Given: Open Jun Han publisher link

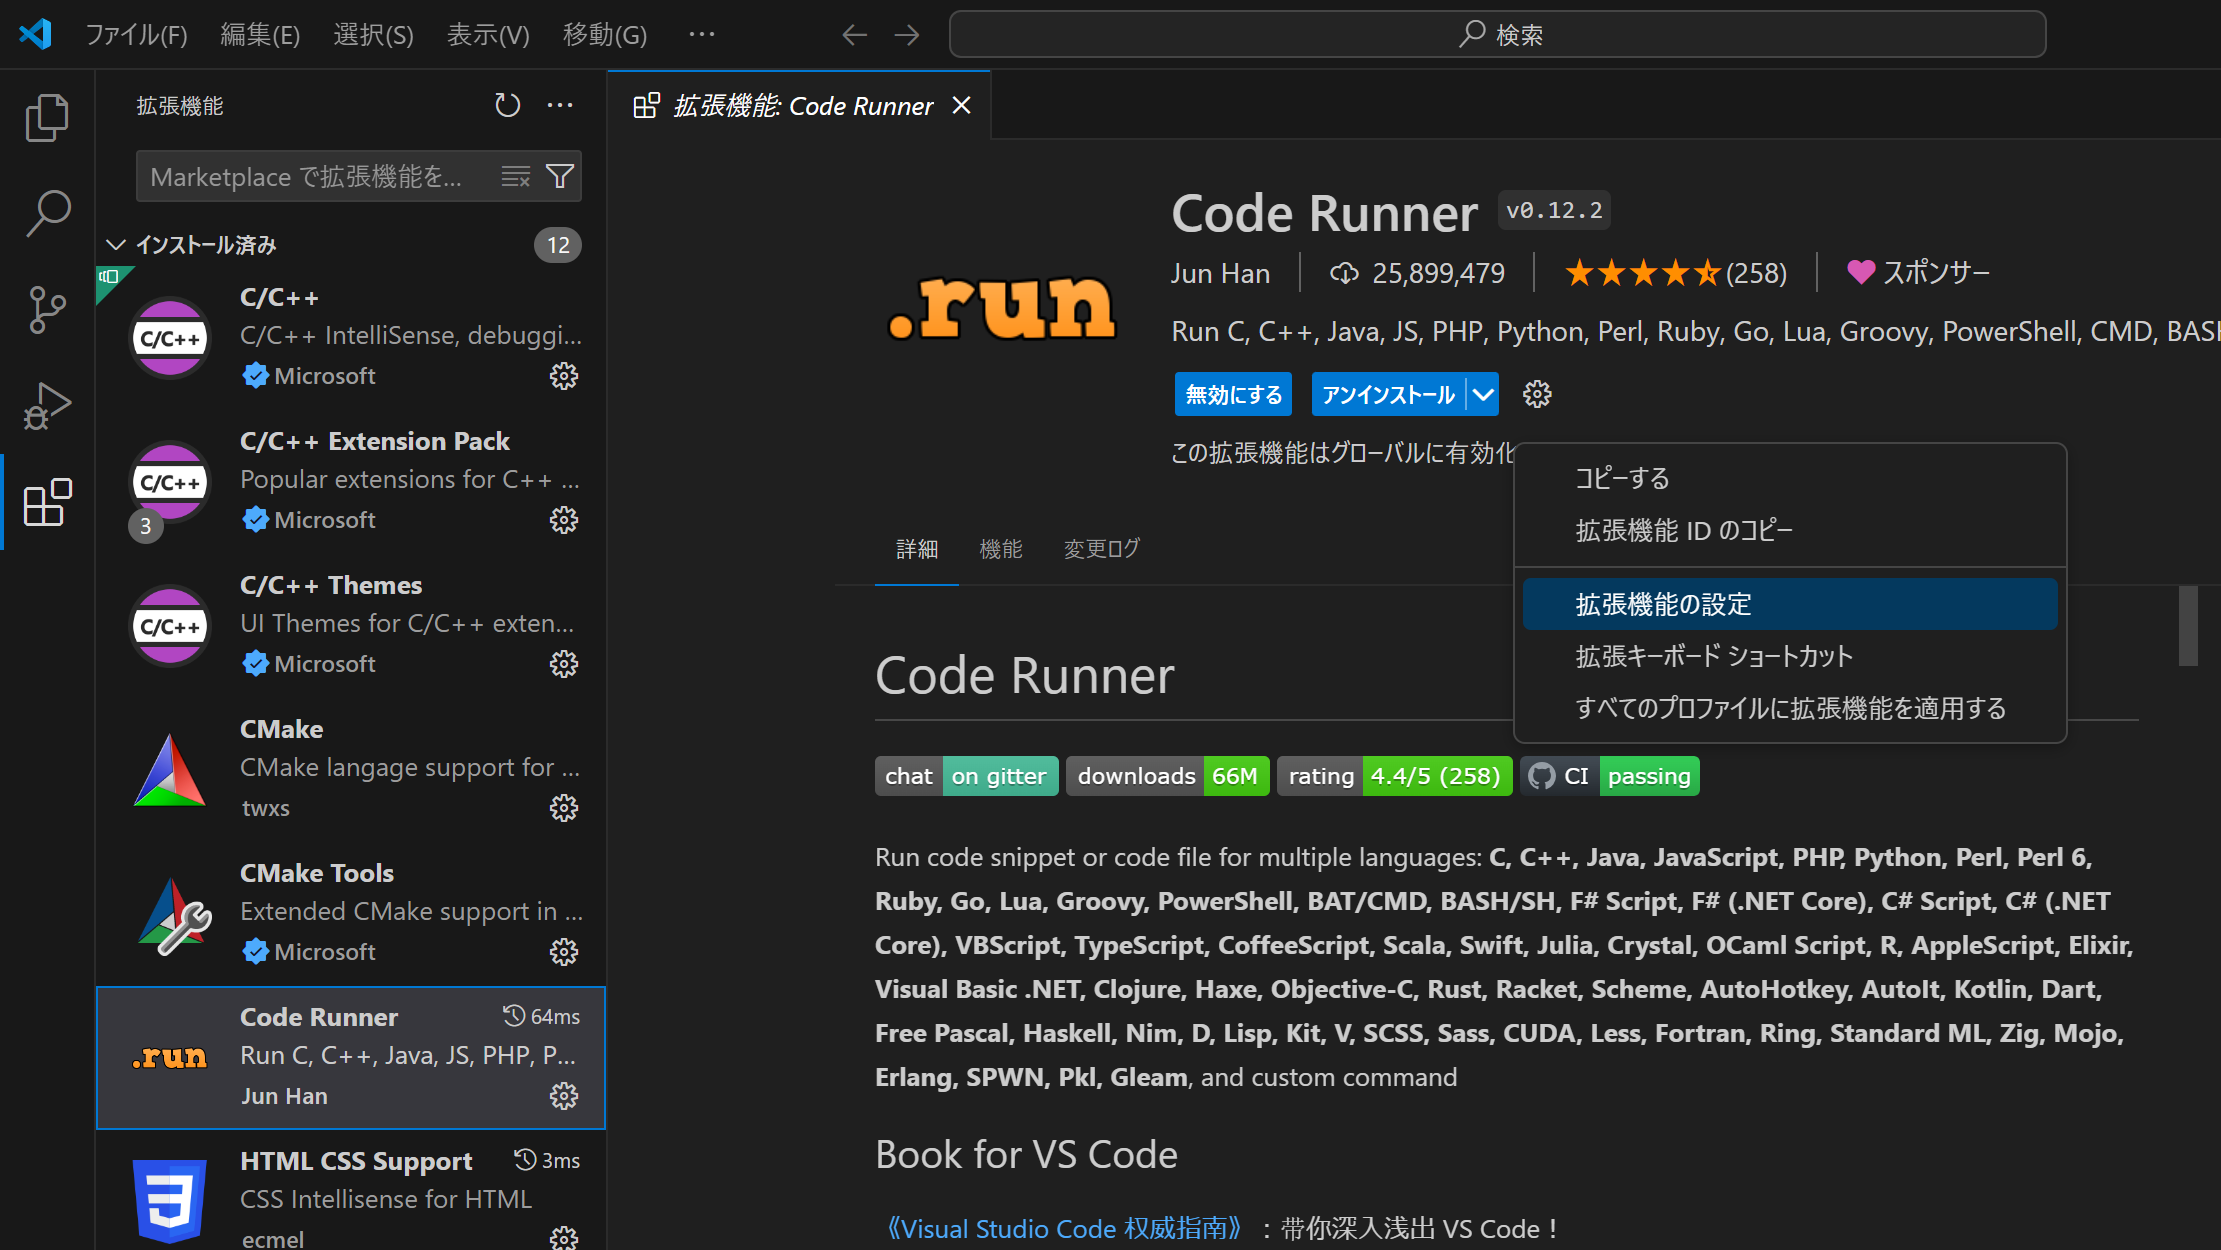Looking at the screenshot, I should [x=1220, y=273].
